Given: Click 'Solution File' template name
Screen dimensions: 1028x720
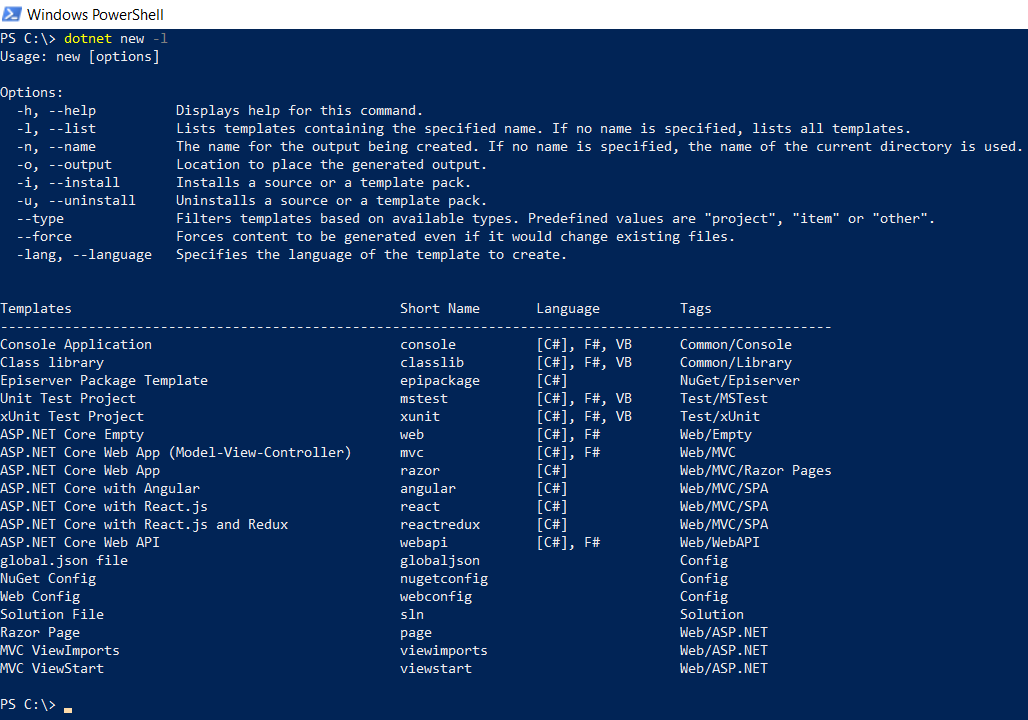Looking at the screenshot, I should coord(52,614).
